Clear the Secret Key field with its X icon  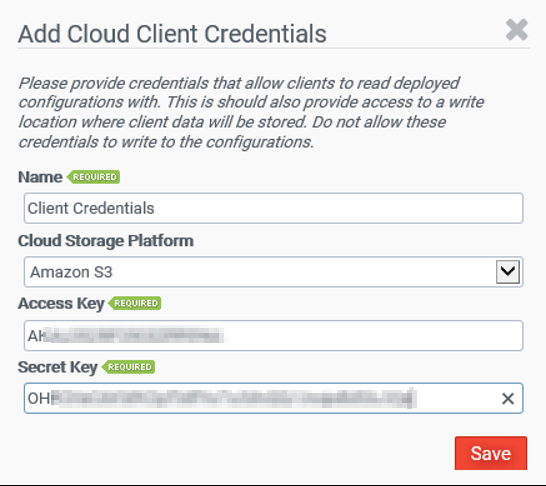(x=508, y=399)
